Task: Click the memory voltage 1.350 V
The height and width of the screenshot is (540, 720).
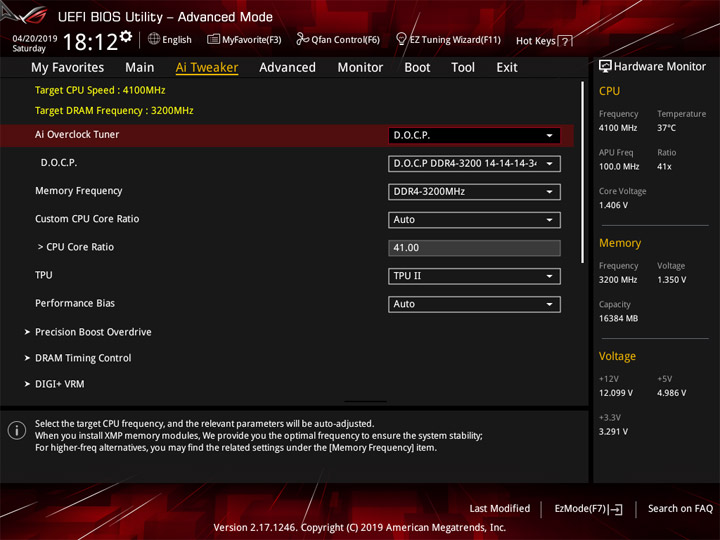Action: 671,280
